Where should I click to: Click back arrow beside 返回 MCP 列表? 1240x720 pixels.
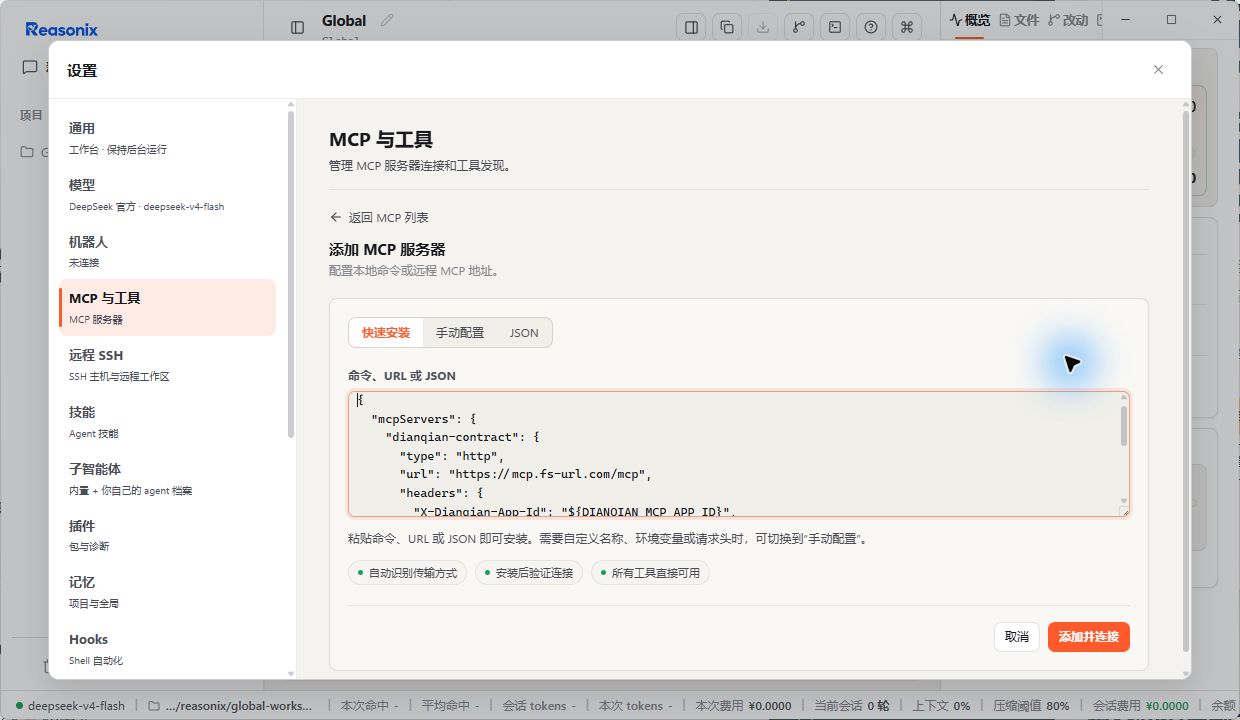(335, 217)
